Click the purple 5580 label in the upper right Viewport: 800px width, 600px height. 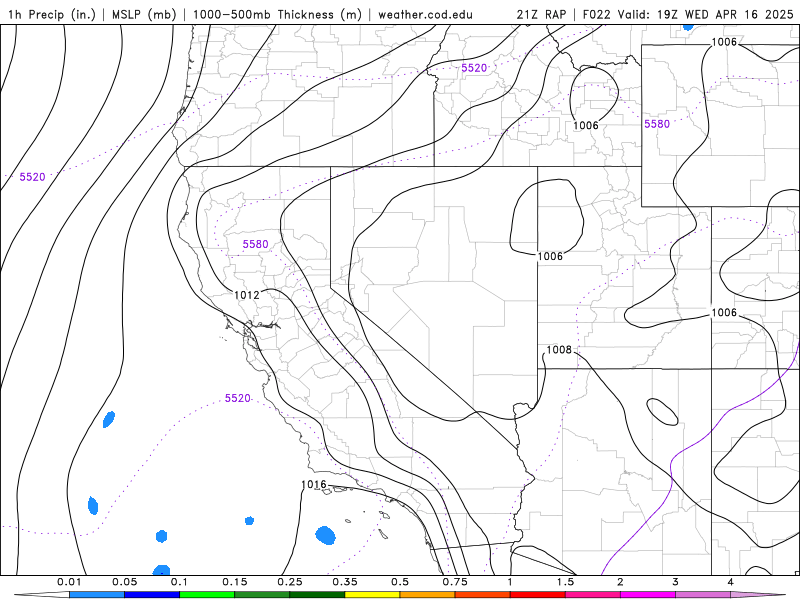click(657, 124)
